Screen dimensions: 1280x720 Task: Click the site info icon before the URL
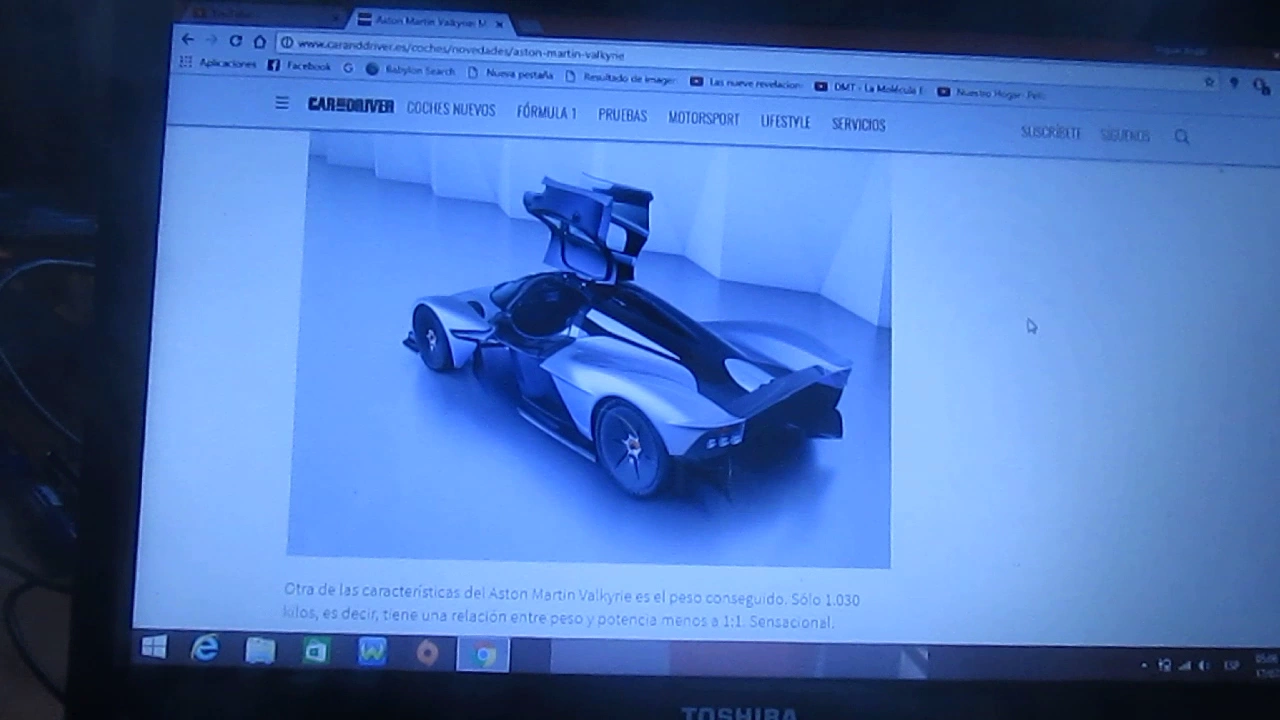pos(286,43)
